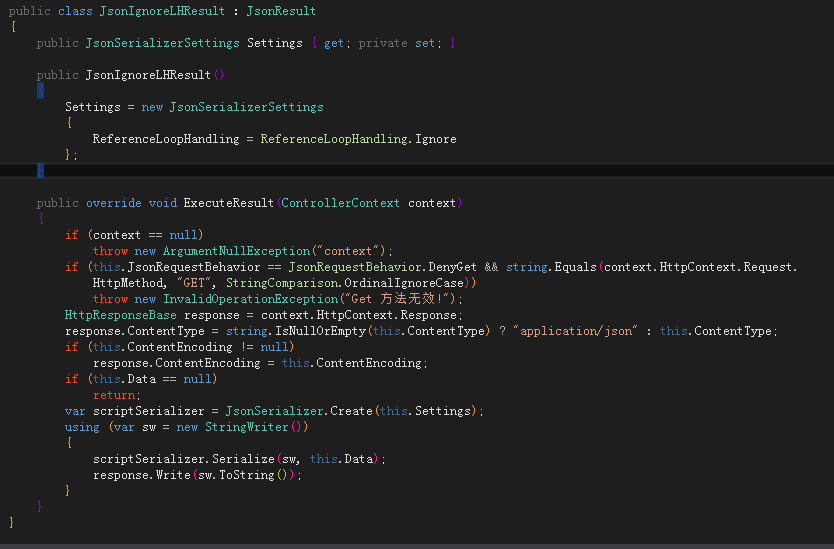The width and height of the screenshot is (834, 549).
Task: Select the JsonSerializerSettings type of the Settings property
Action: point(162,43)
